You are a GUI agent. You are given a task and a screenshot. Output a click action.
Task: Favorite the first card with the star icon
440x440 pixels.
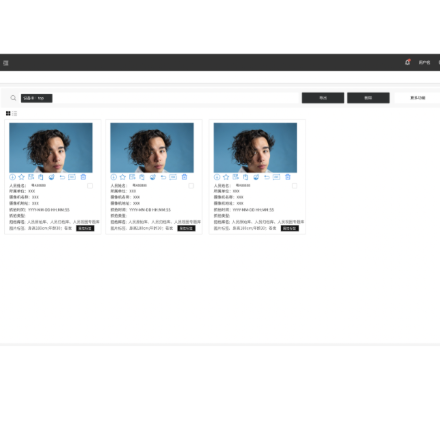(x=21, y=177)
